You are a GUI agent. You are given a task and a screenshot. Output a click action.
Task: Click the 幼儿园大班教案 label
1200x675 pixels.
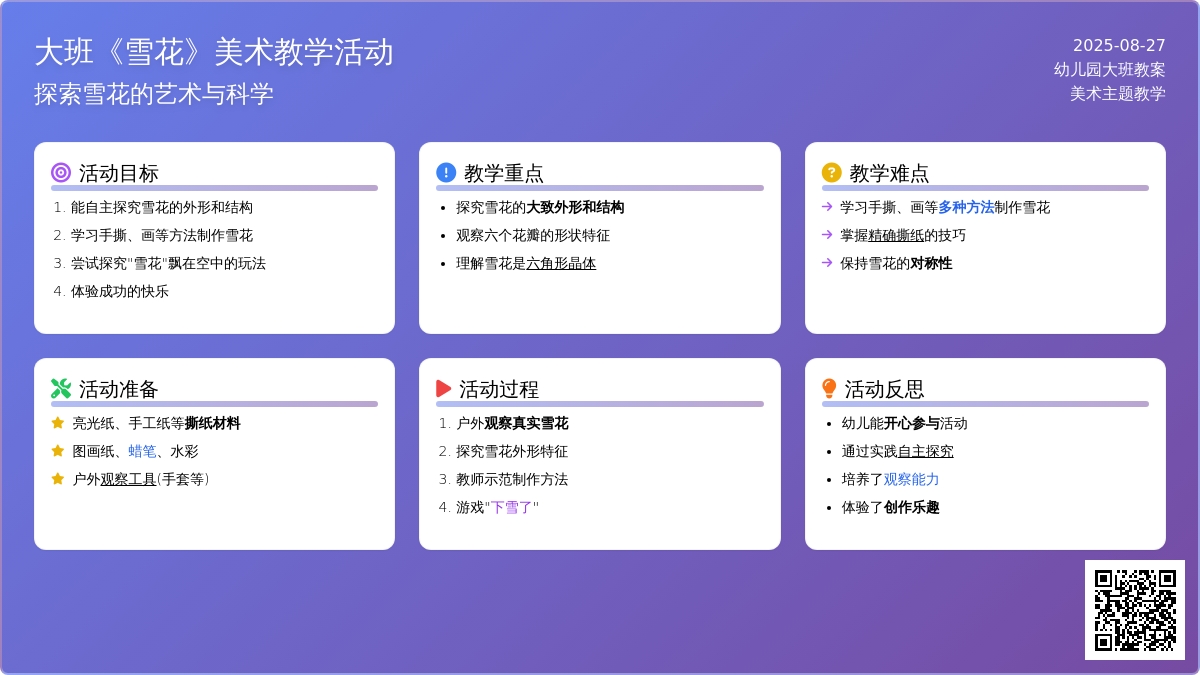[x=1110, y=69]
